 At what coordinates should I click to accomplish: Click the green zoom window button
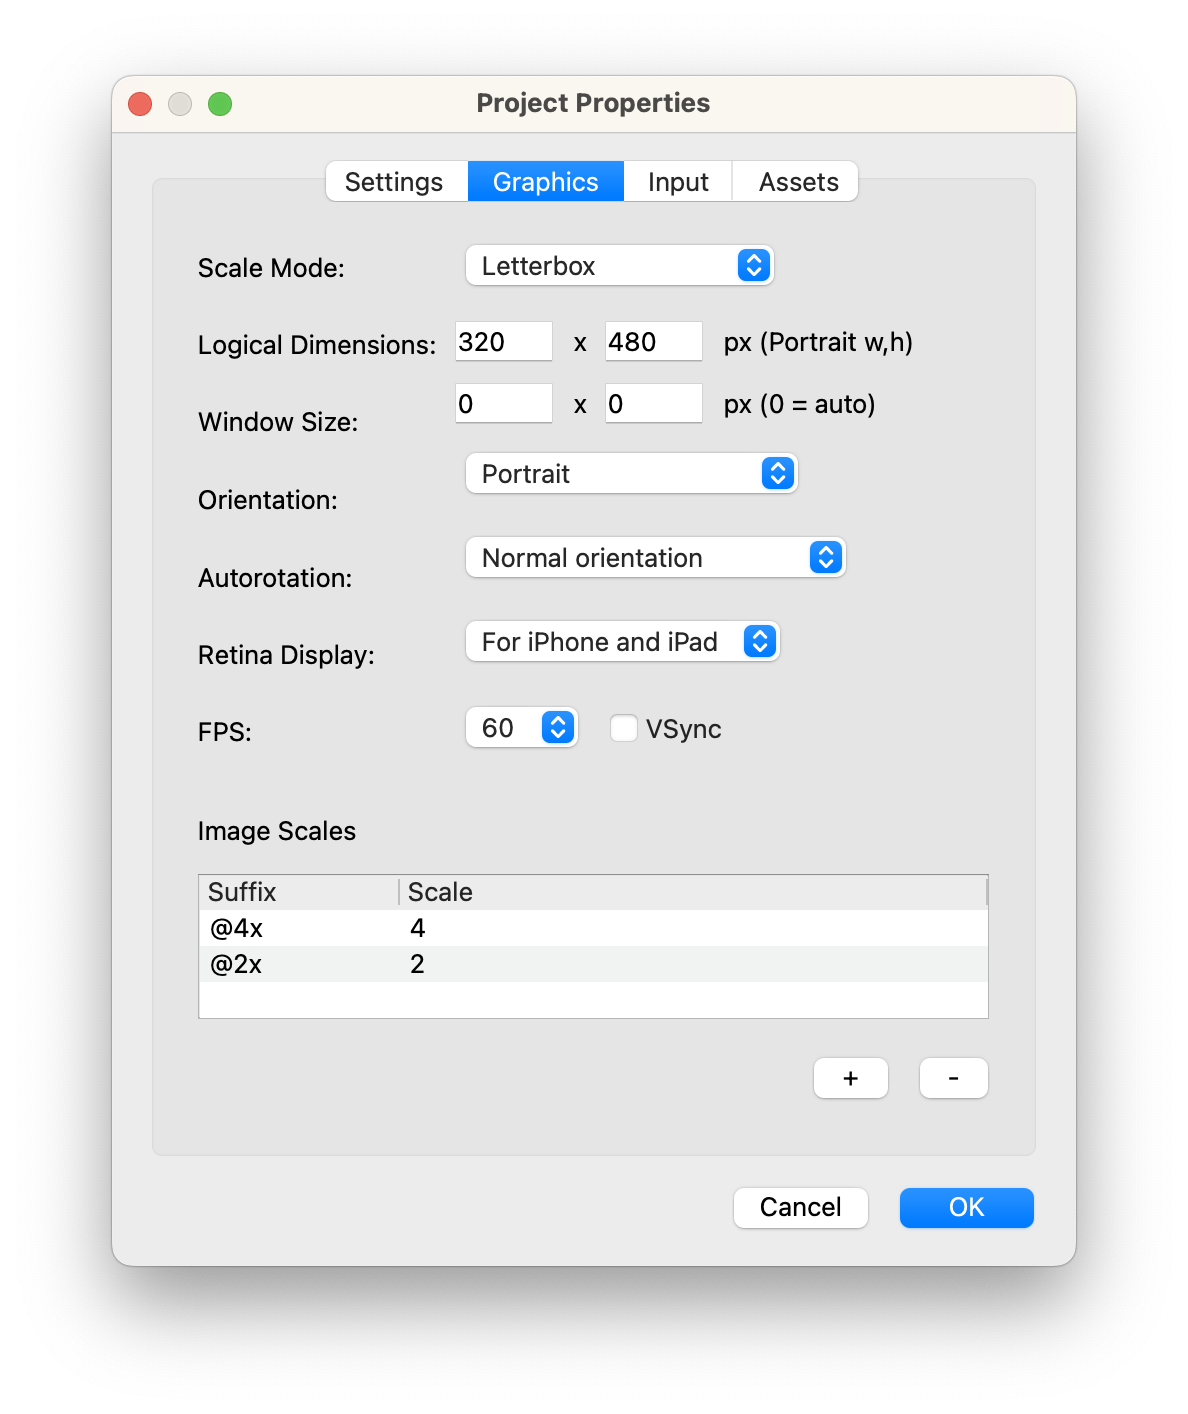(220, 104)
